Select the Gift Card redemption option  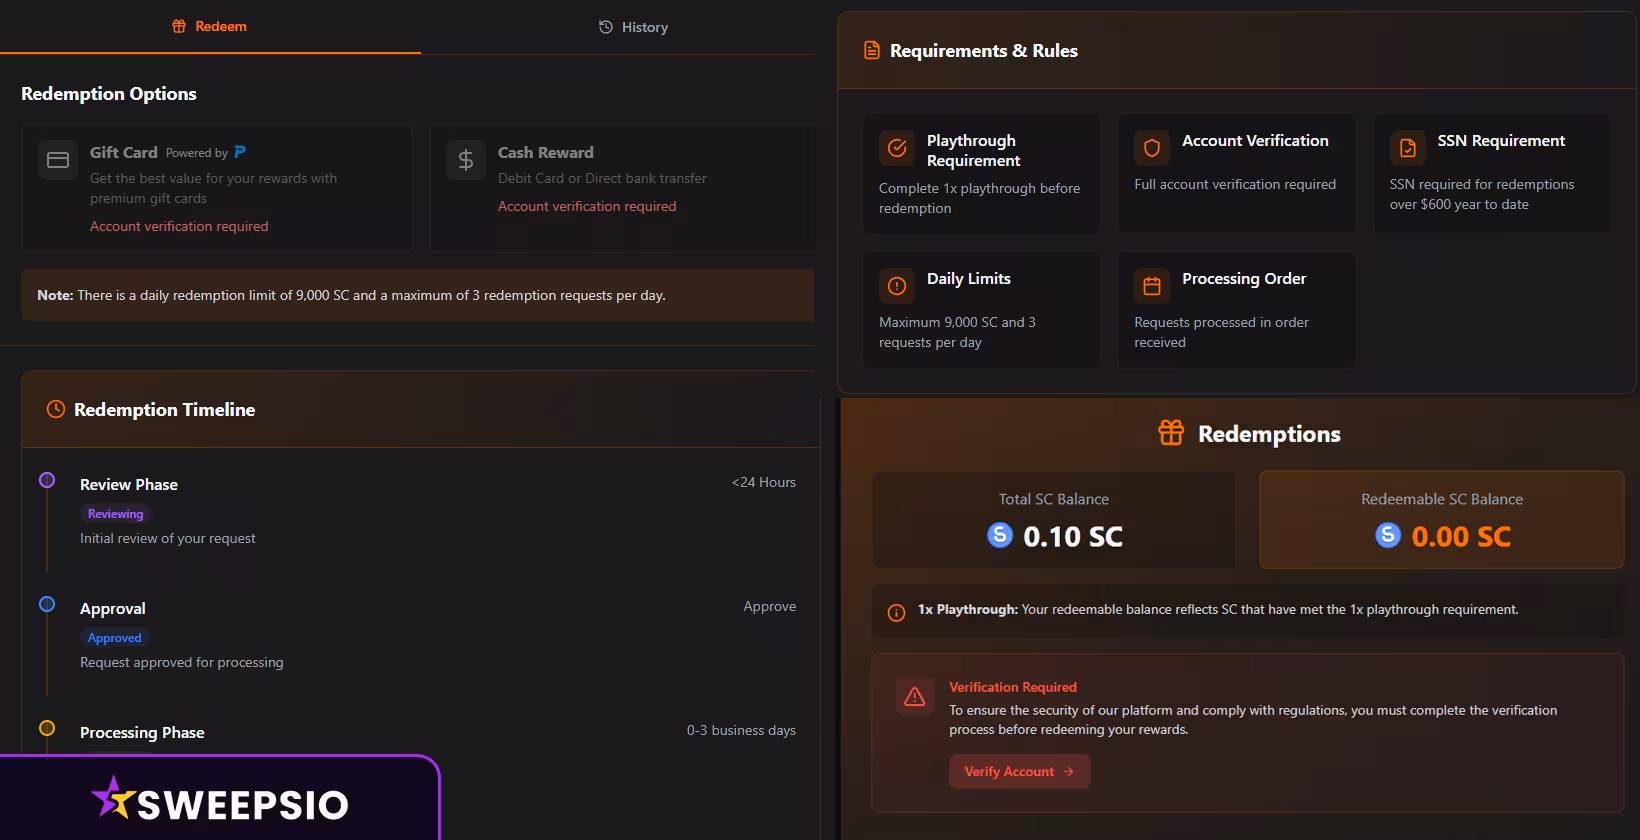tap(217, 188)
